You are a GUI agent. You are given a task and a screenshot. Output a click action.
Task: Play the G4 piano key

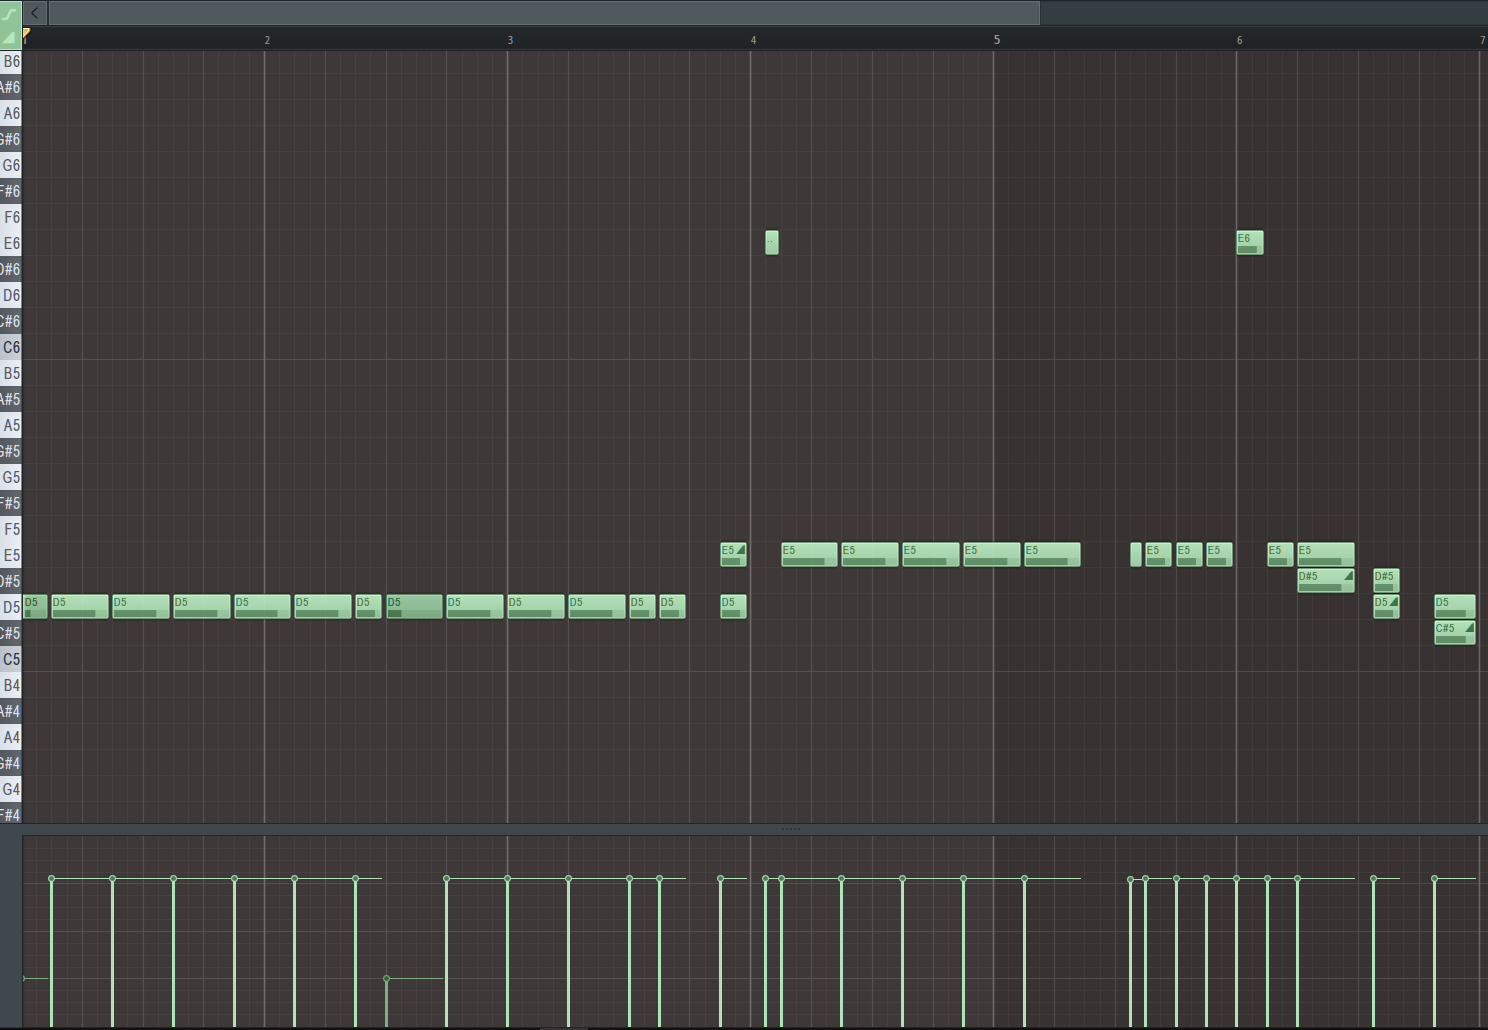[11, 790]
